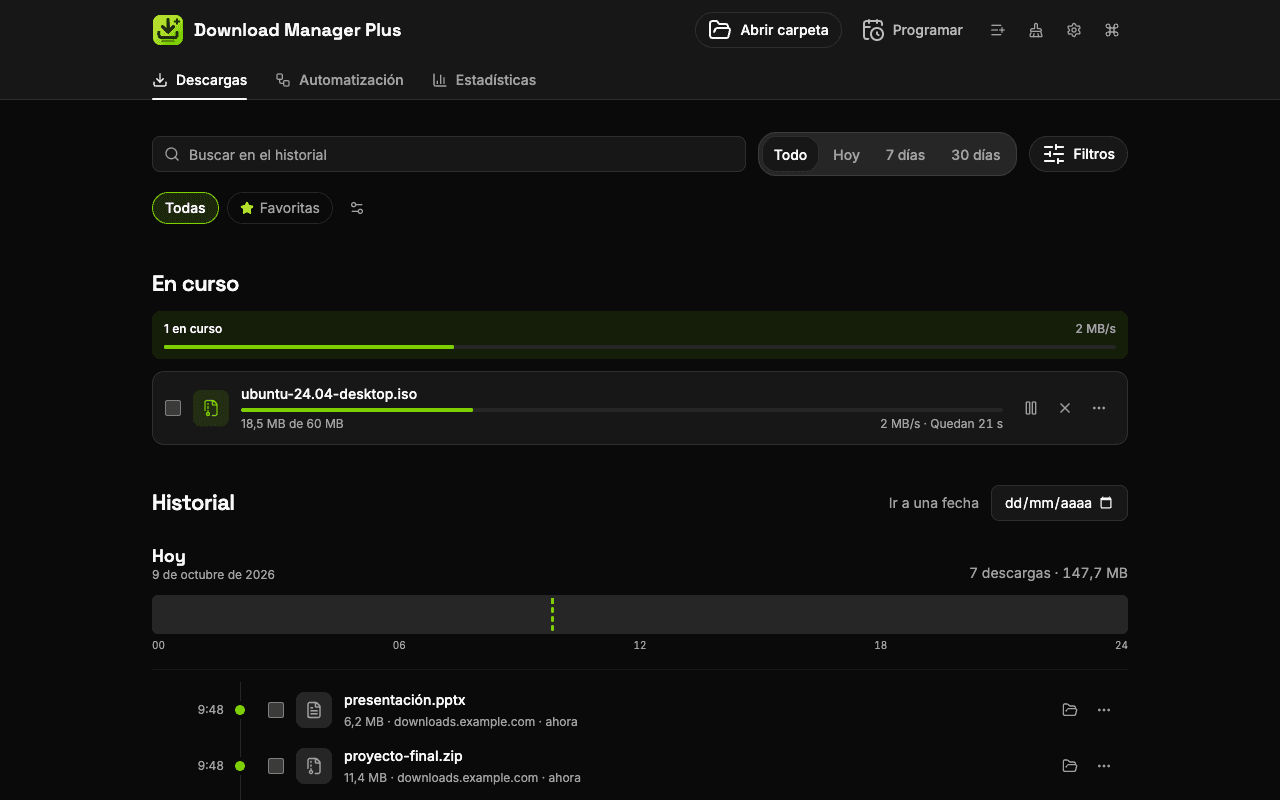Click the green marker on Hoy timeline
This screenshot has width=1280, height=800.
coord(552,614)
